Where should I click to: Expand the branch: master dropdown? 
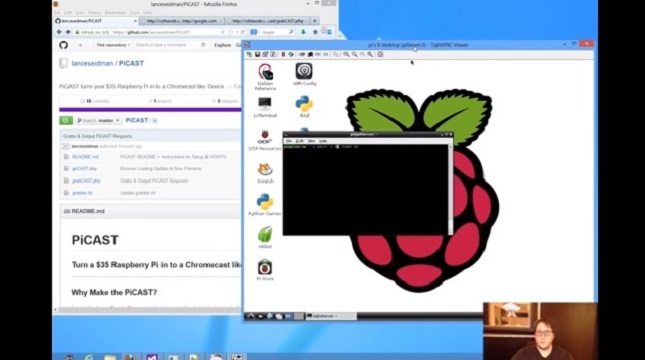[x=98, y=120]
